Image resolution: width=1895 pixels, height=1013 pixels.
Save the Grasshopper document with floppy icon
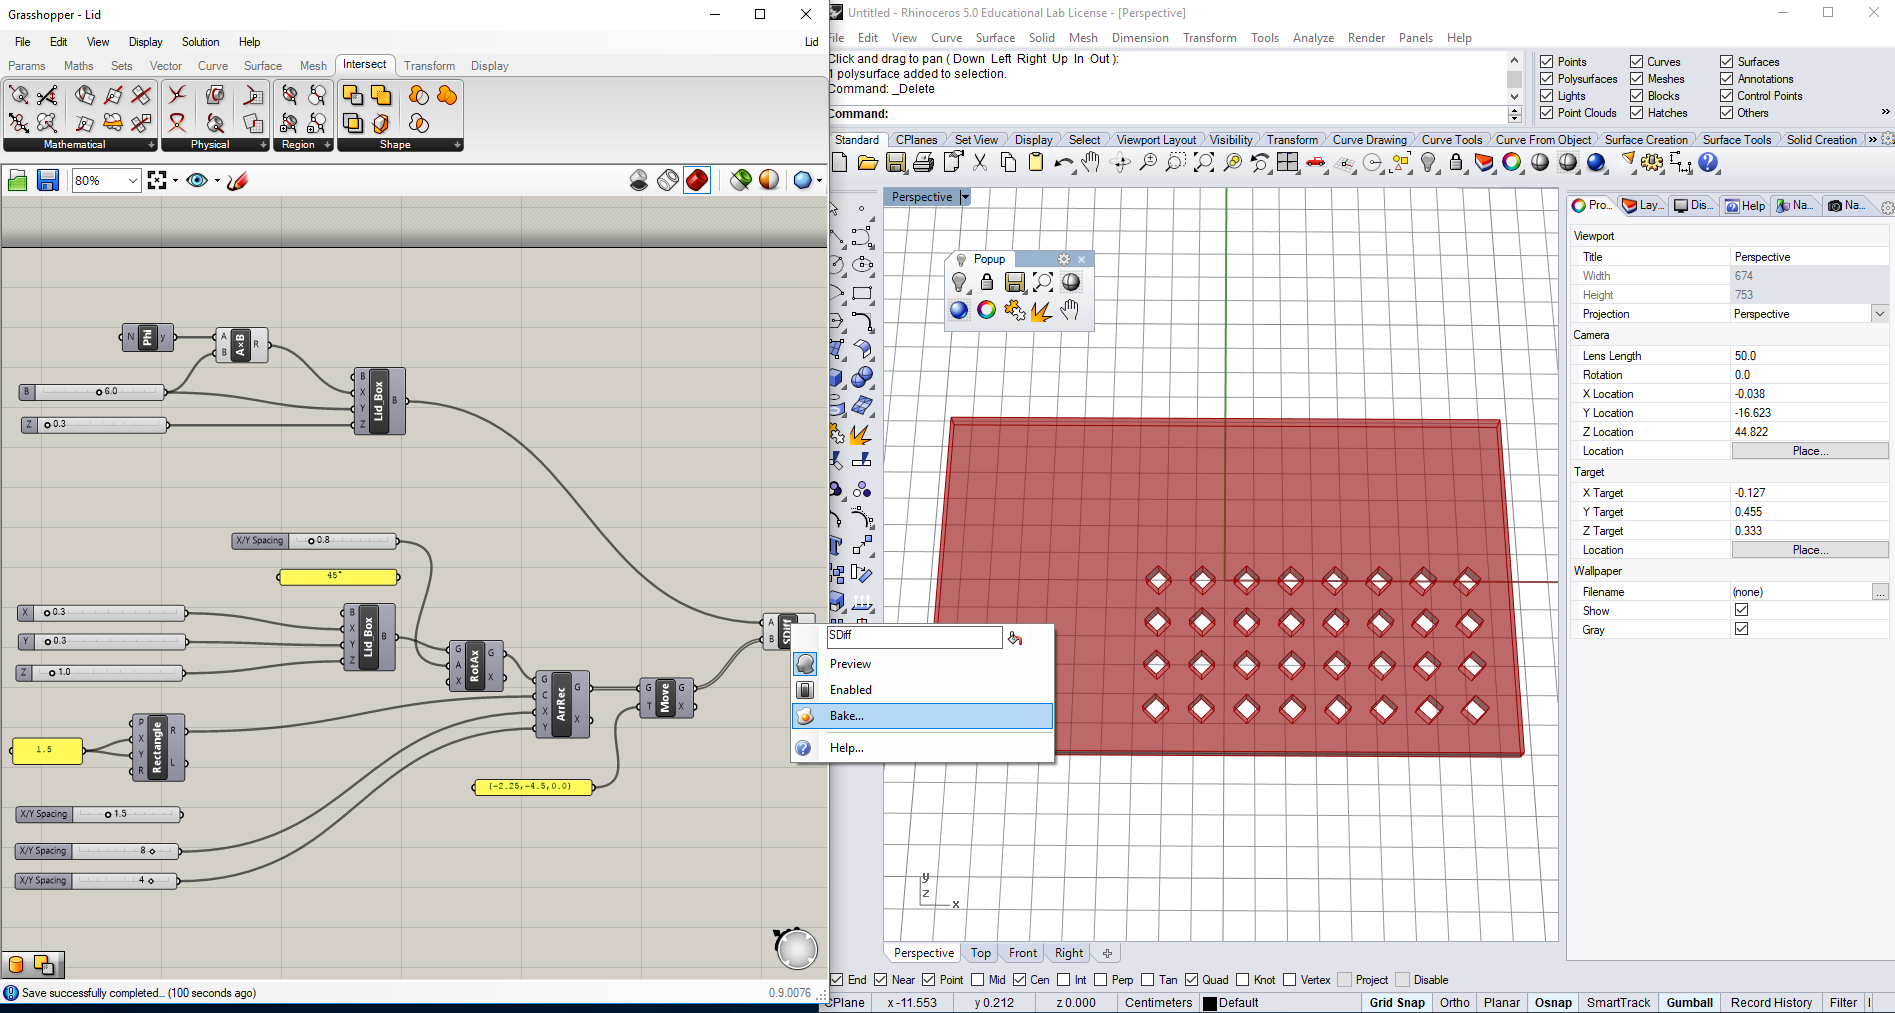click(x=47, y=180)
